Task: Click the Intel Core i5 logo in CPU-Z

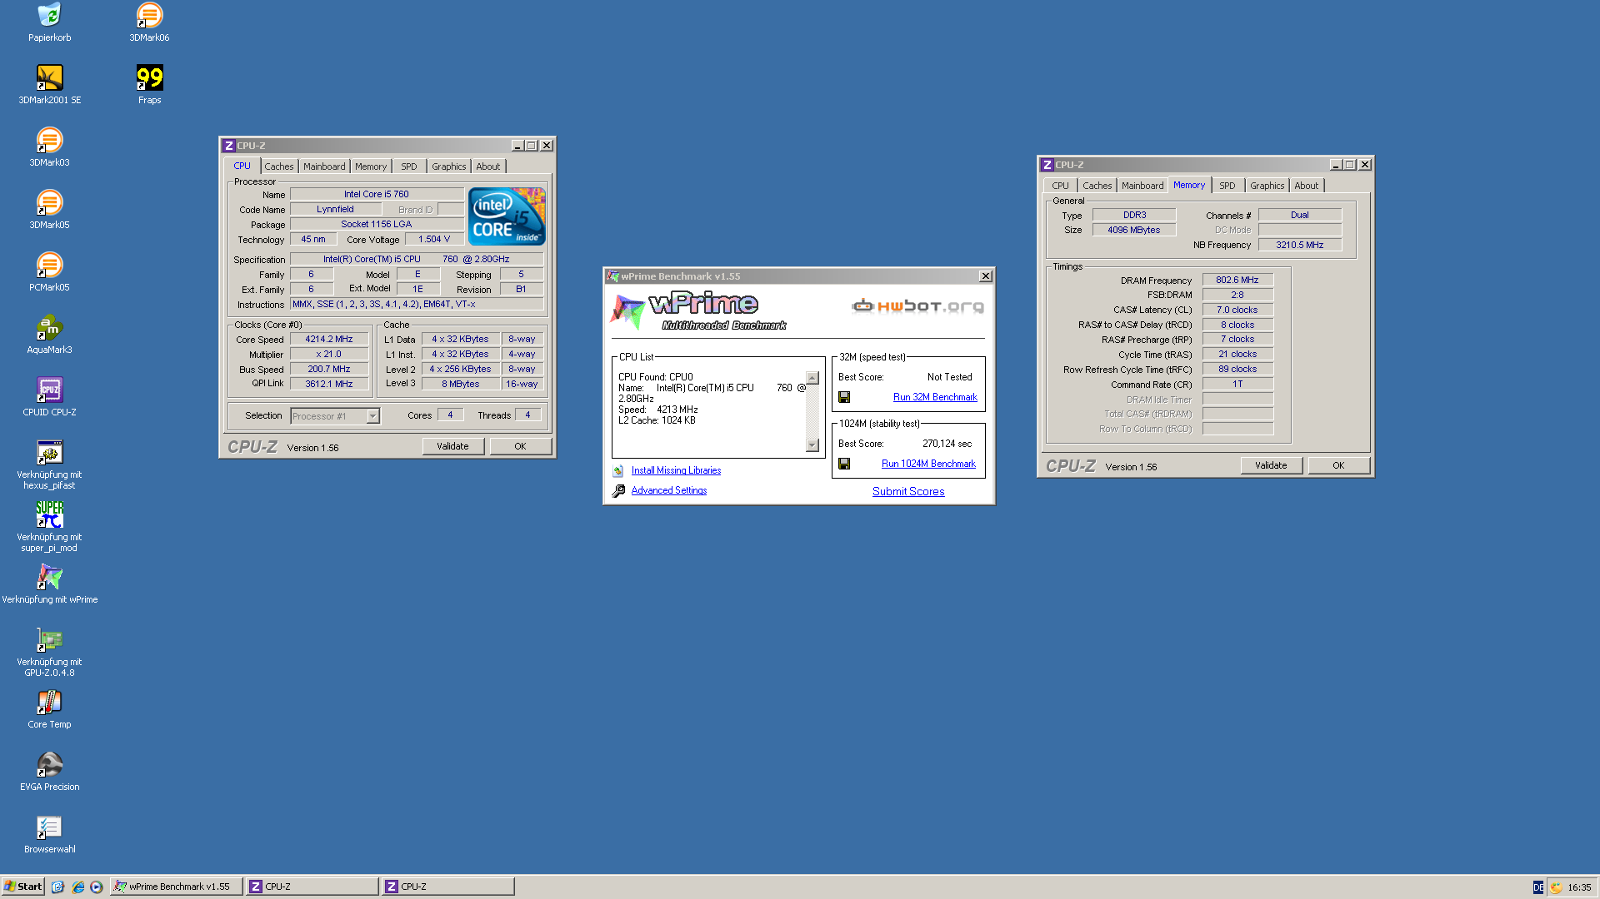Action: (x=507, y=216)
